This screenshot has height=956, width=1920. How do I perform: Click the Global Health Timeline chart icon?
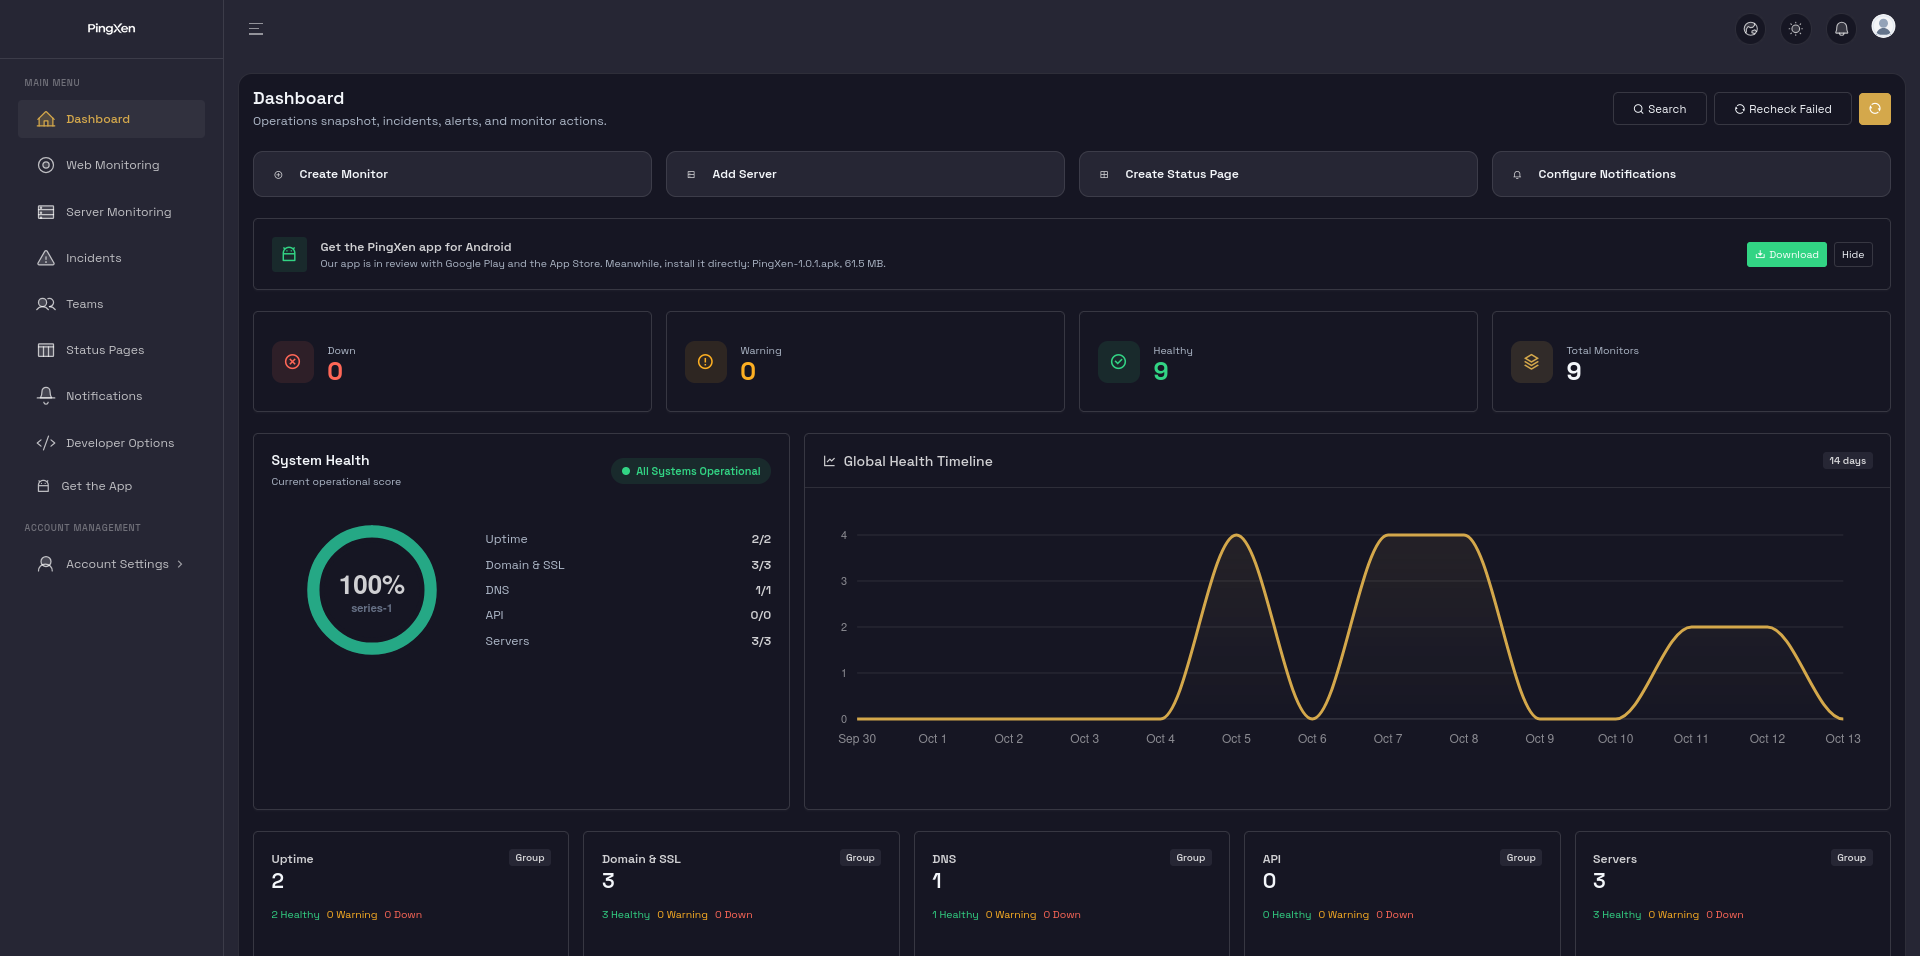pyautogui.click(x=829, y=461)
